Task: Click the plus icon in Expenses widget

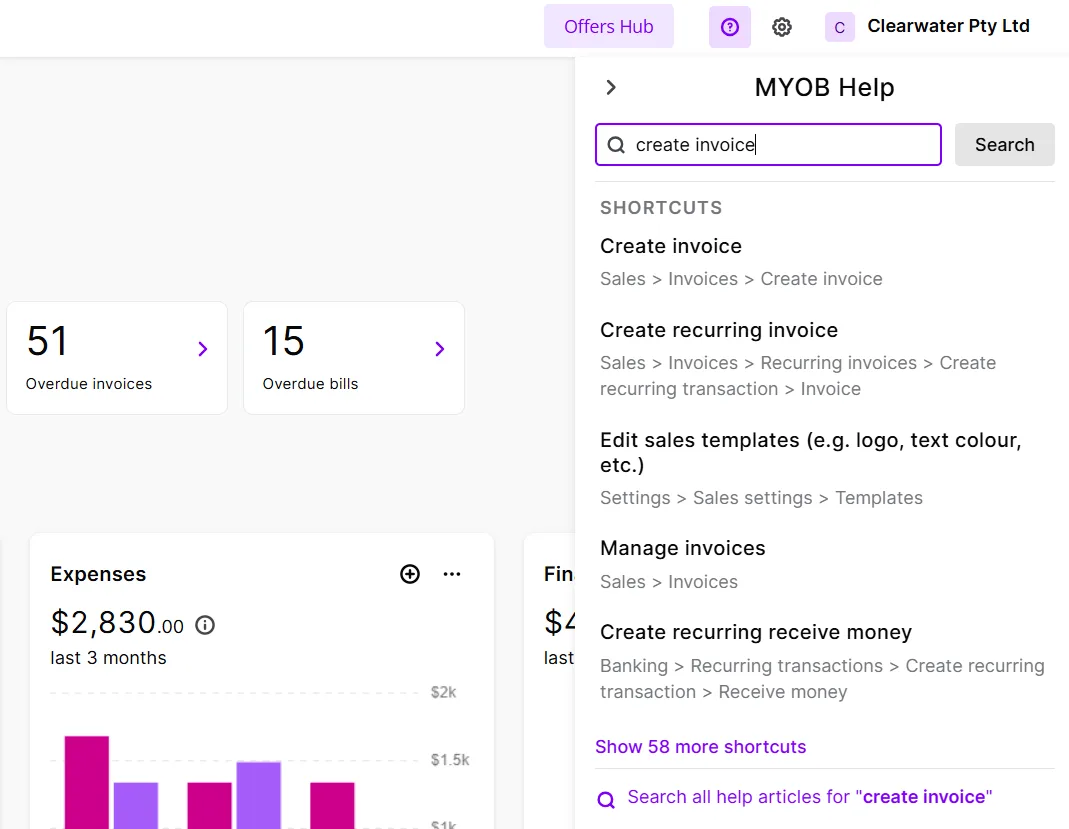Action: [410, 574]
